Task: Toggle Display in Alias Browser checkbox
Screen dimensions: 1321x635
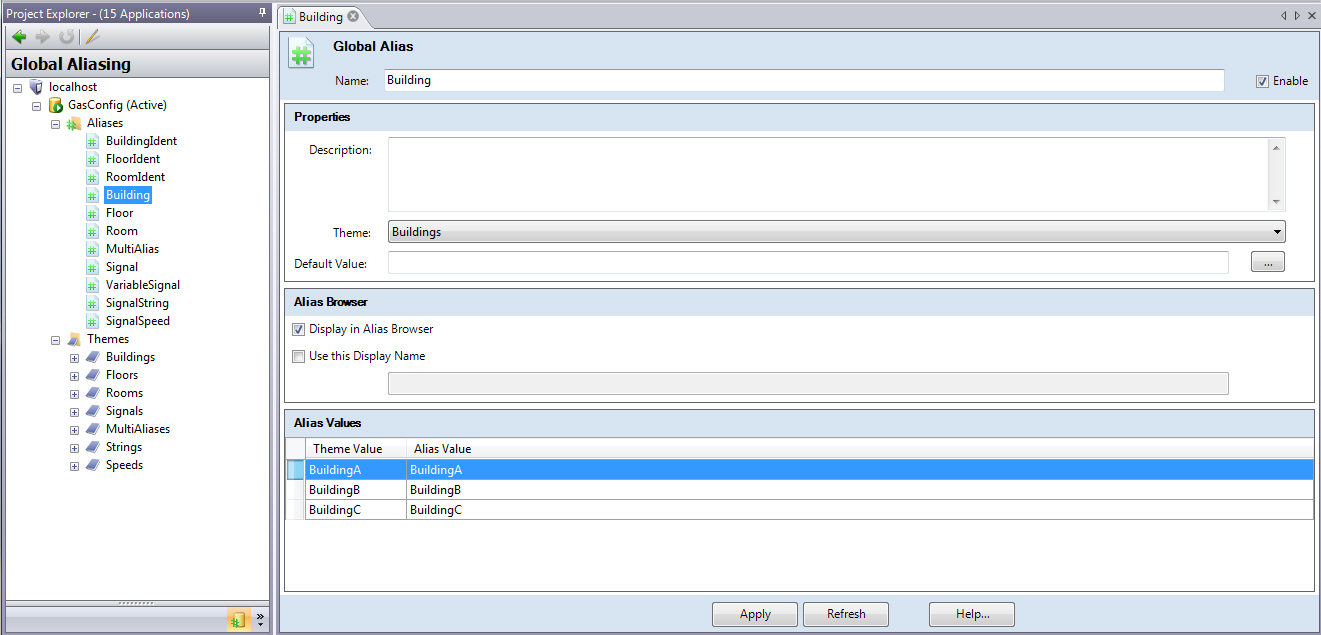Action: 298,329
